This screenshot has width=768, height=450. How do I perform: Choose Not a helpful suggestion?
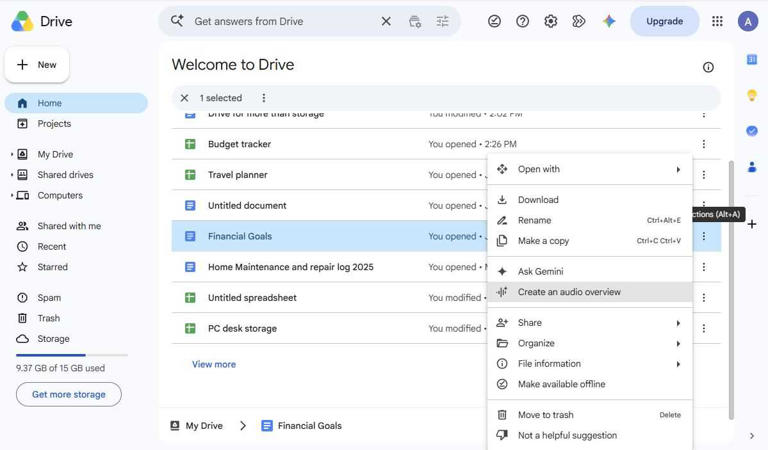coord(590,435)
